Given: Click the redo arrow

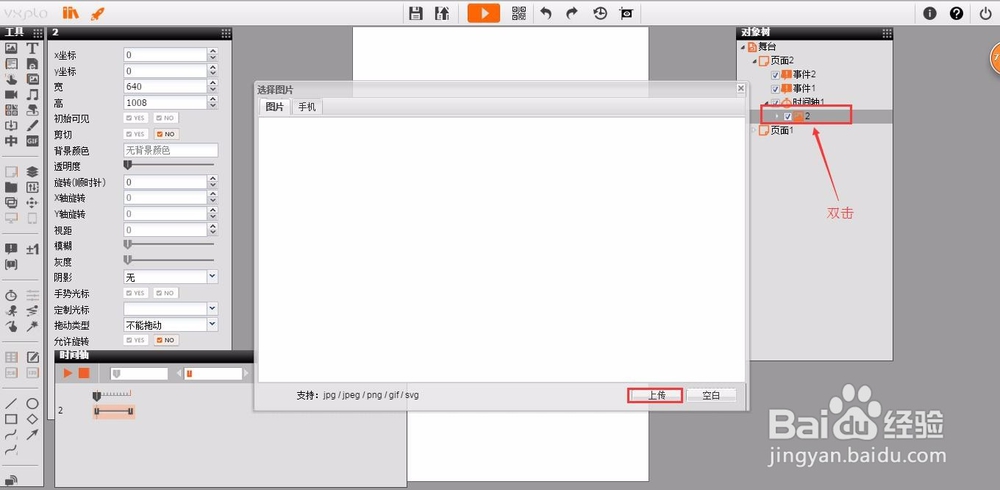Looking at the screenshot, I should pos(572,13).
